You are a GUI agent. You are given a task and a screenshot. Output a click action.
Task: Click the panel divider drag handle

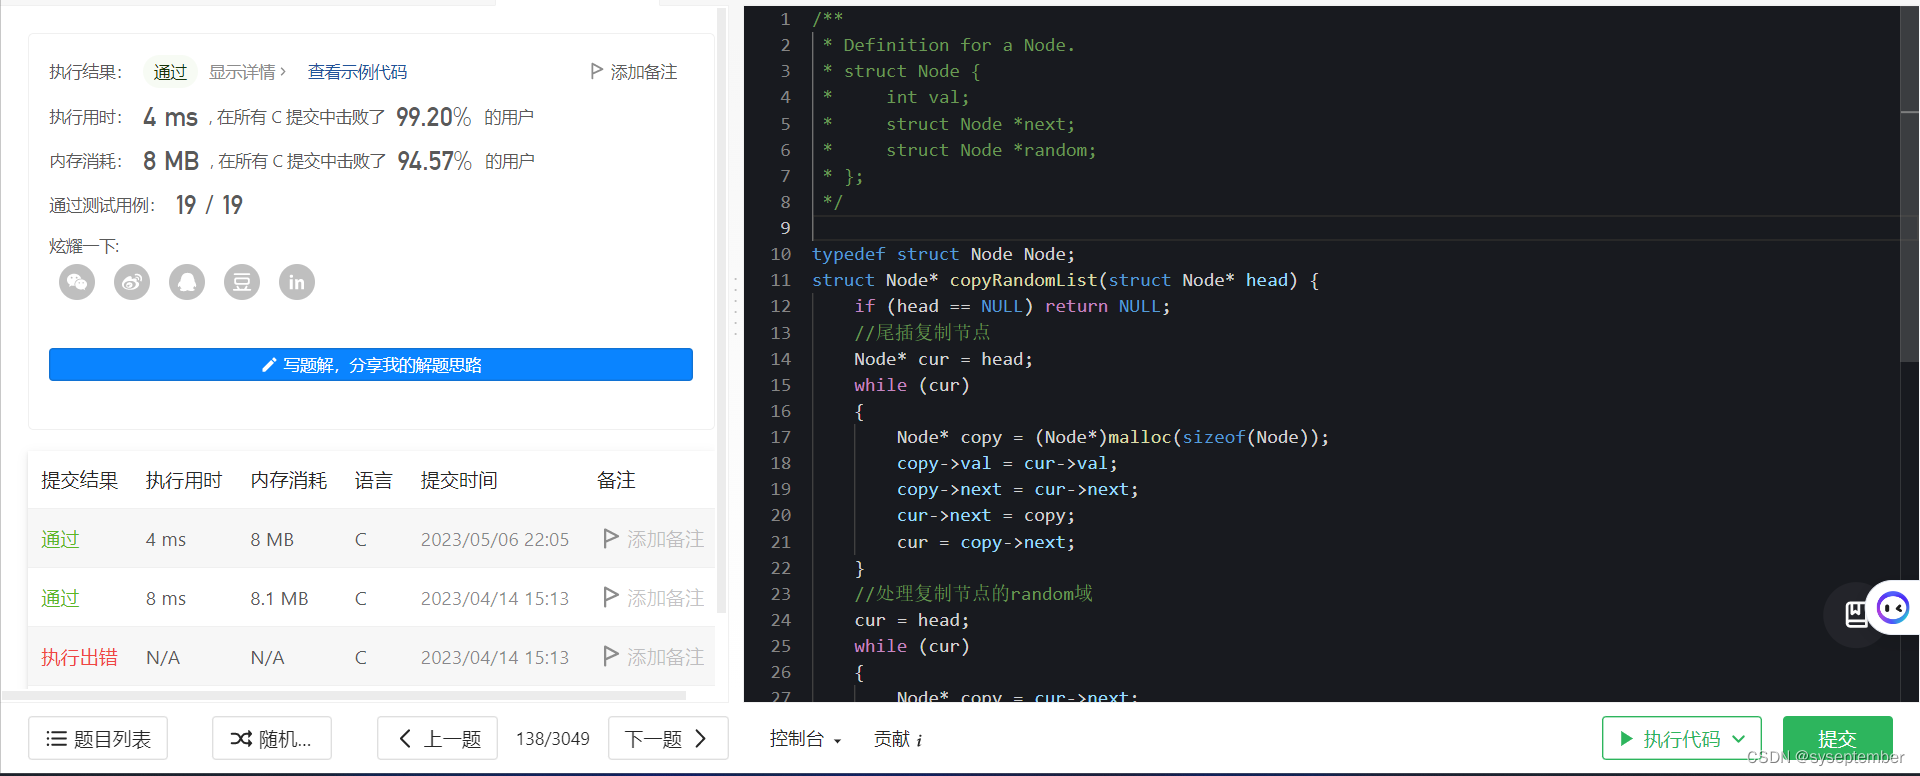tap(736, 305)
